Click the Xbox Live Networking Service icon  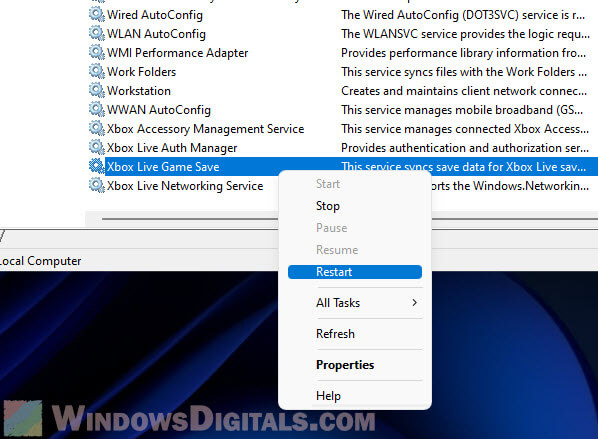pos(97,186)
